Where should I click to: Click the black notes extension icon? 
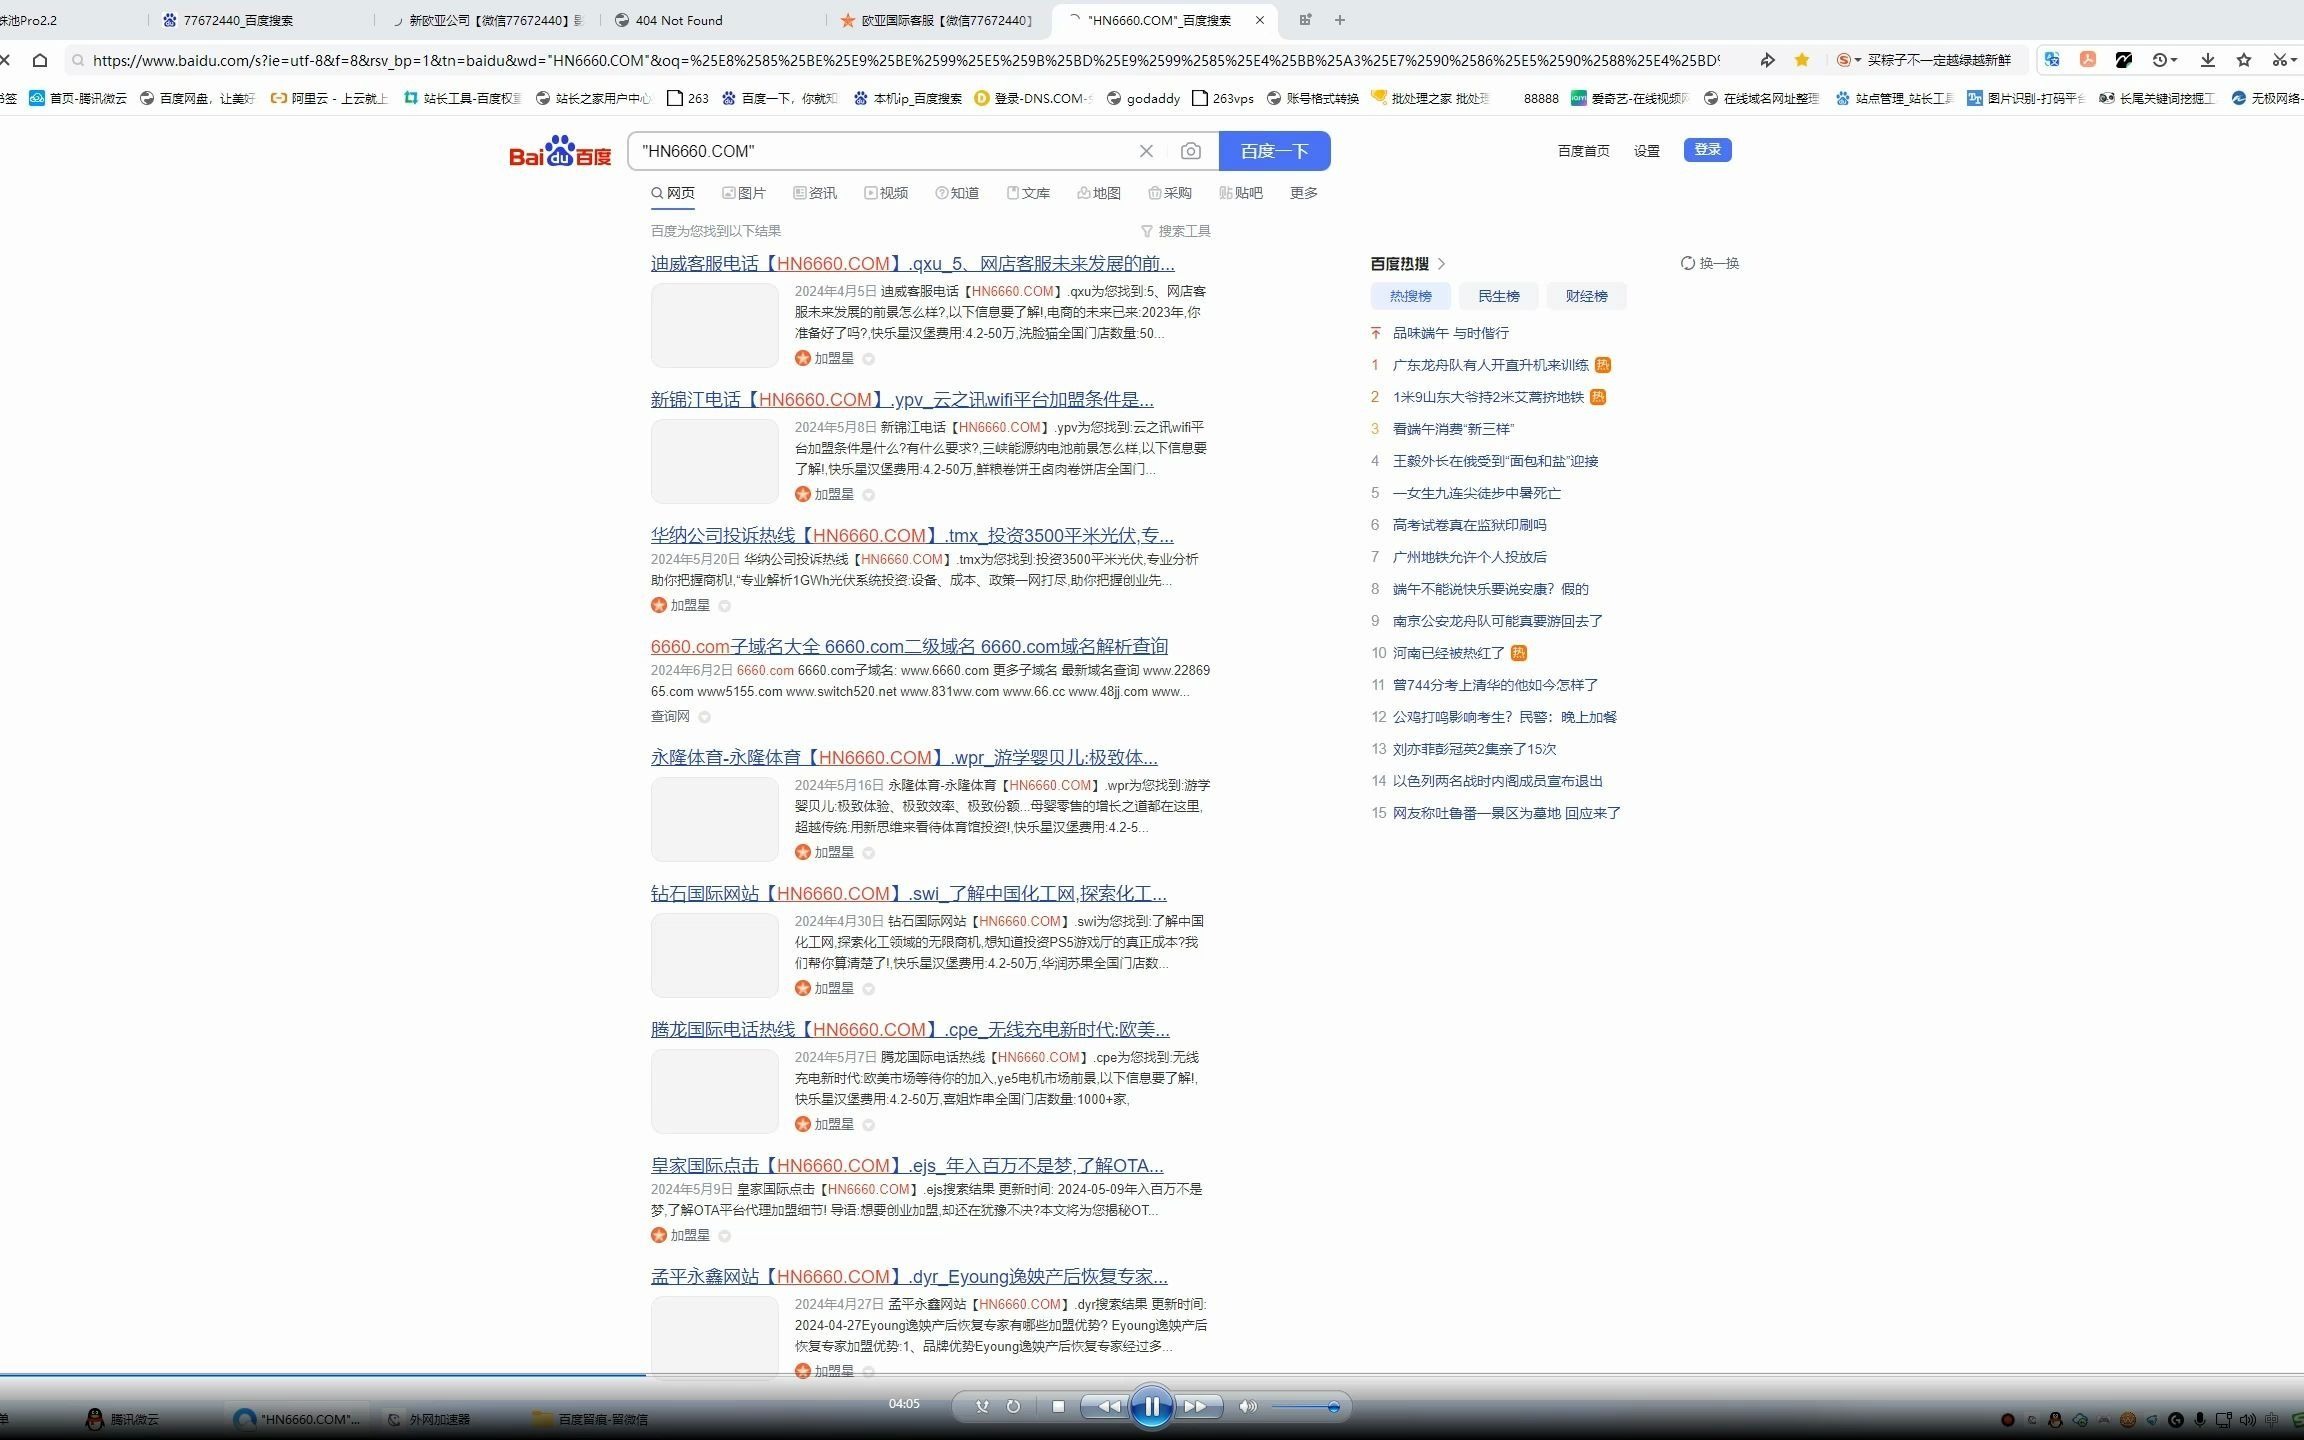(2123, 60)
